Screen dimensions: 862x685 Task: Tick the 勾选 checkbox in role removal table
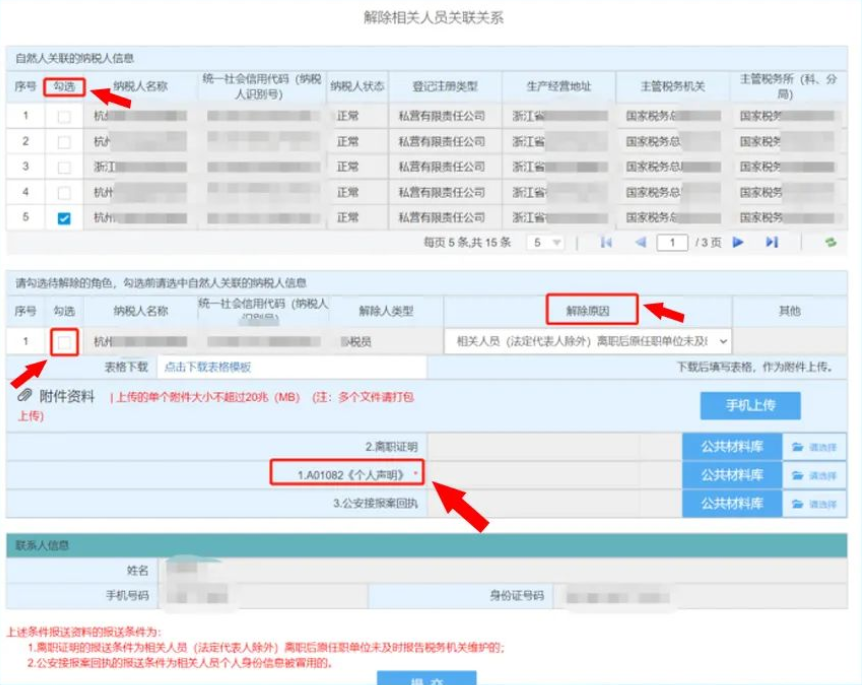(64, 342)
